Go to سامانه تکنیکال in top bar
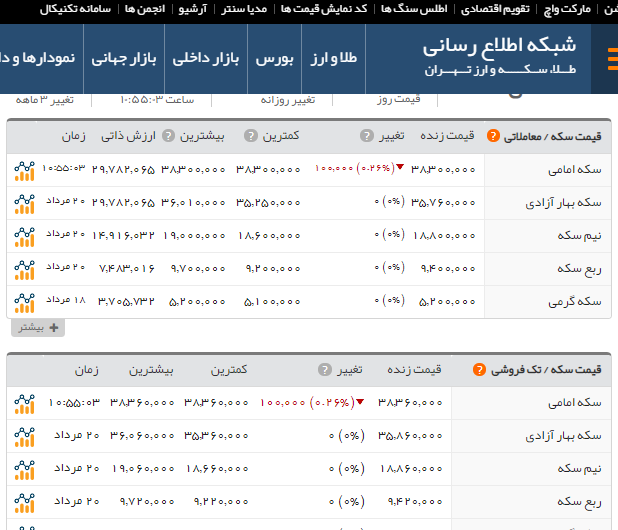This screenshot has height=530, width=618. pos(78,9)
